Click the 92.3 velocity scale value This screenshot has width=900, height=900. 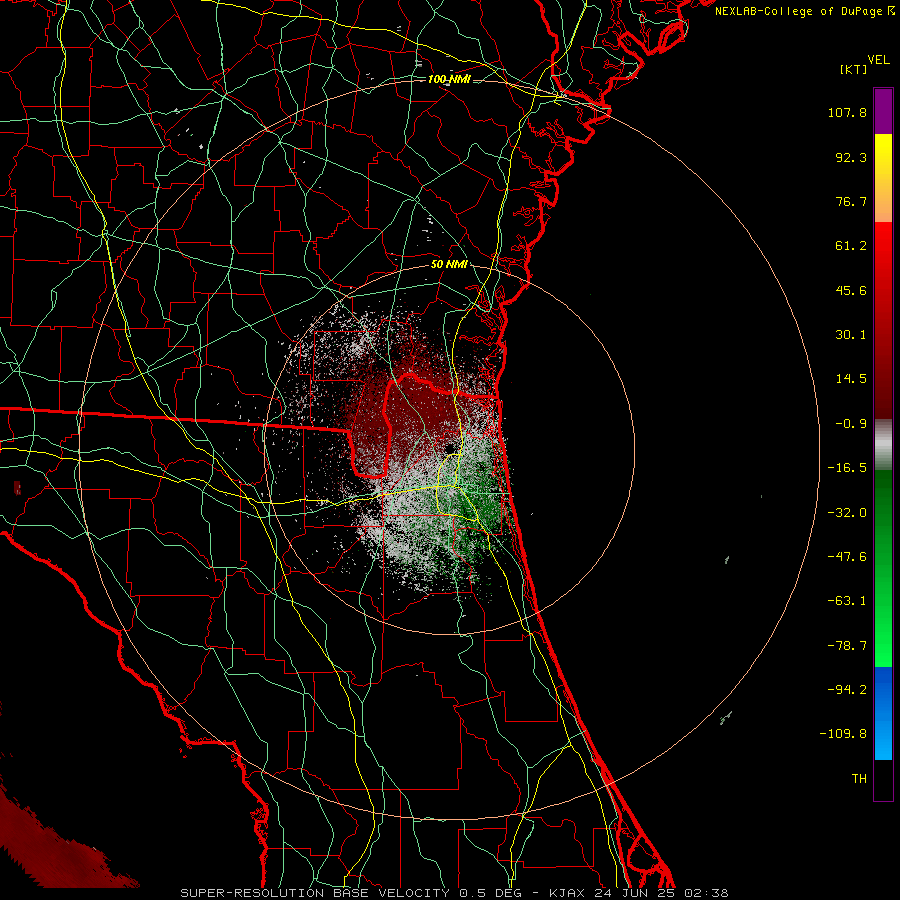coord(851,157)
